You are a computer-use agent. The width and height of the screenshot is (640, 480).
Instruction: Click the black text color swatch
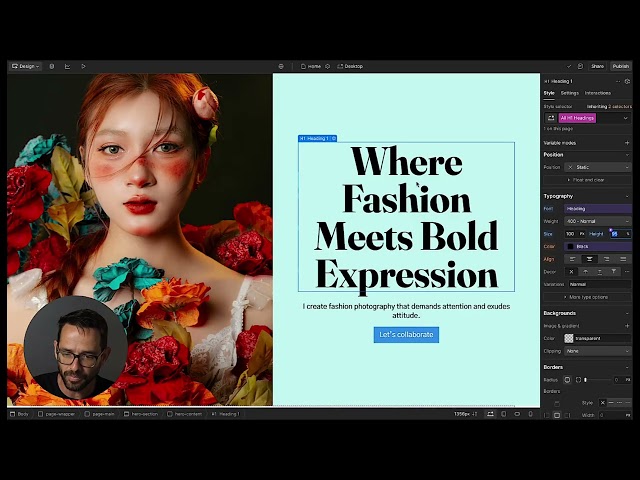click(571, 246)
